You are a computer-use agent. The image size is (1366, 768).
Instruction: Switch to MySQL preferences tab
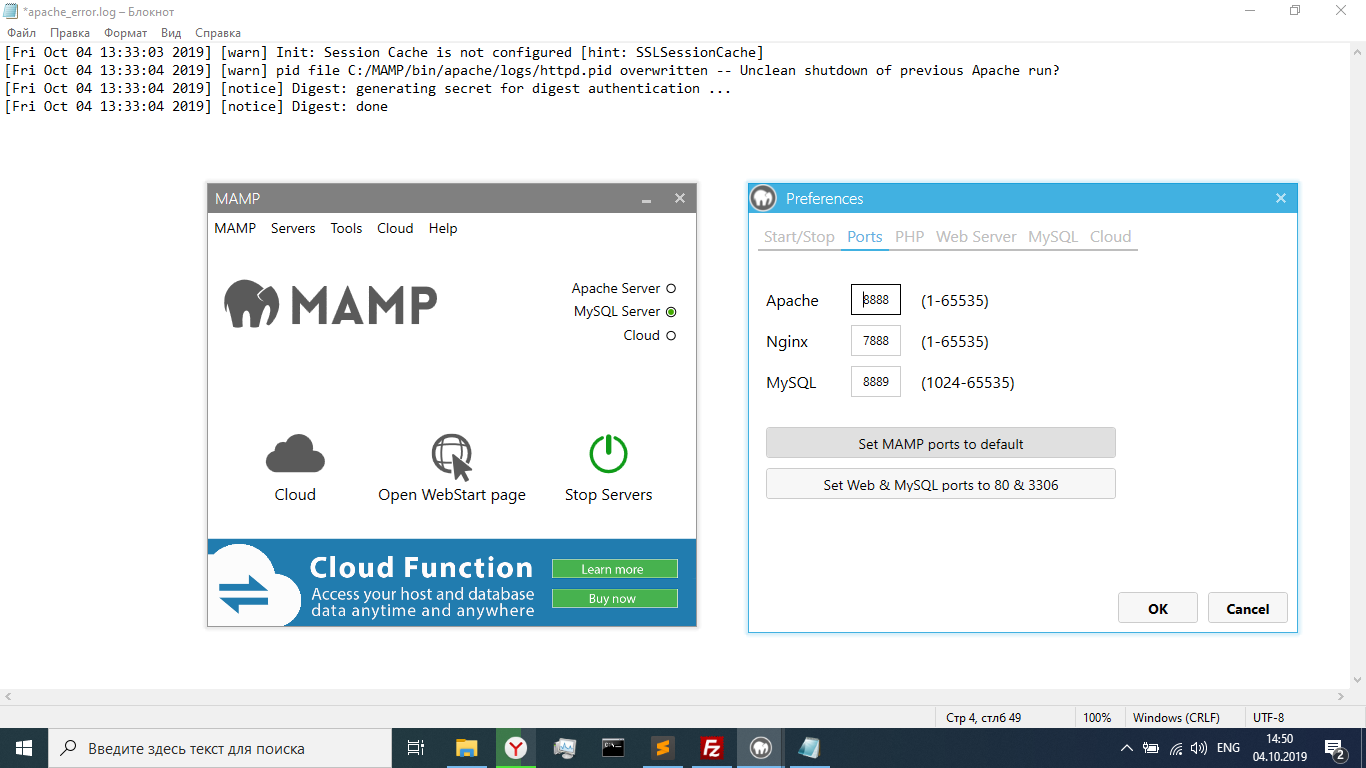1053,237
